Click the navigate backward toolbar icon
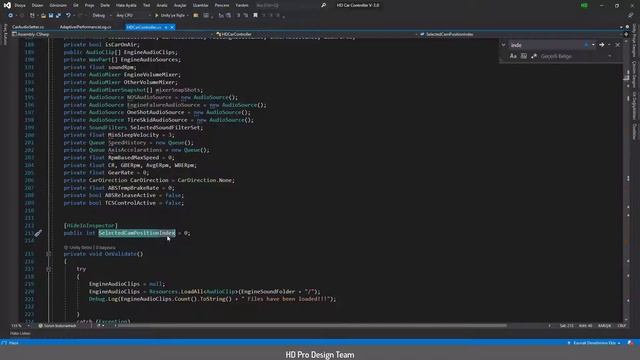This screenshot has width=640, height=360. [11, 16]
